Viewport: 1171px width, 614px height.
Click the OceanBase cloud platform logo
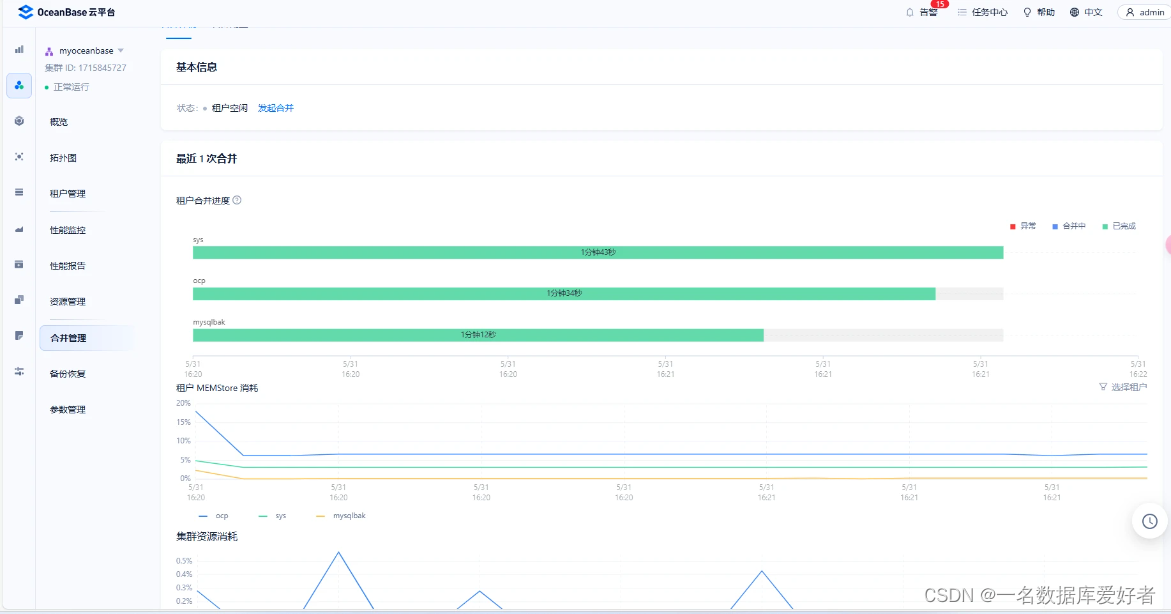click(66, 12)
